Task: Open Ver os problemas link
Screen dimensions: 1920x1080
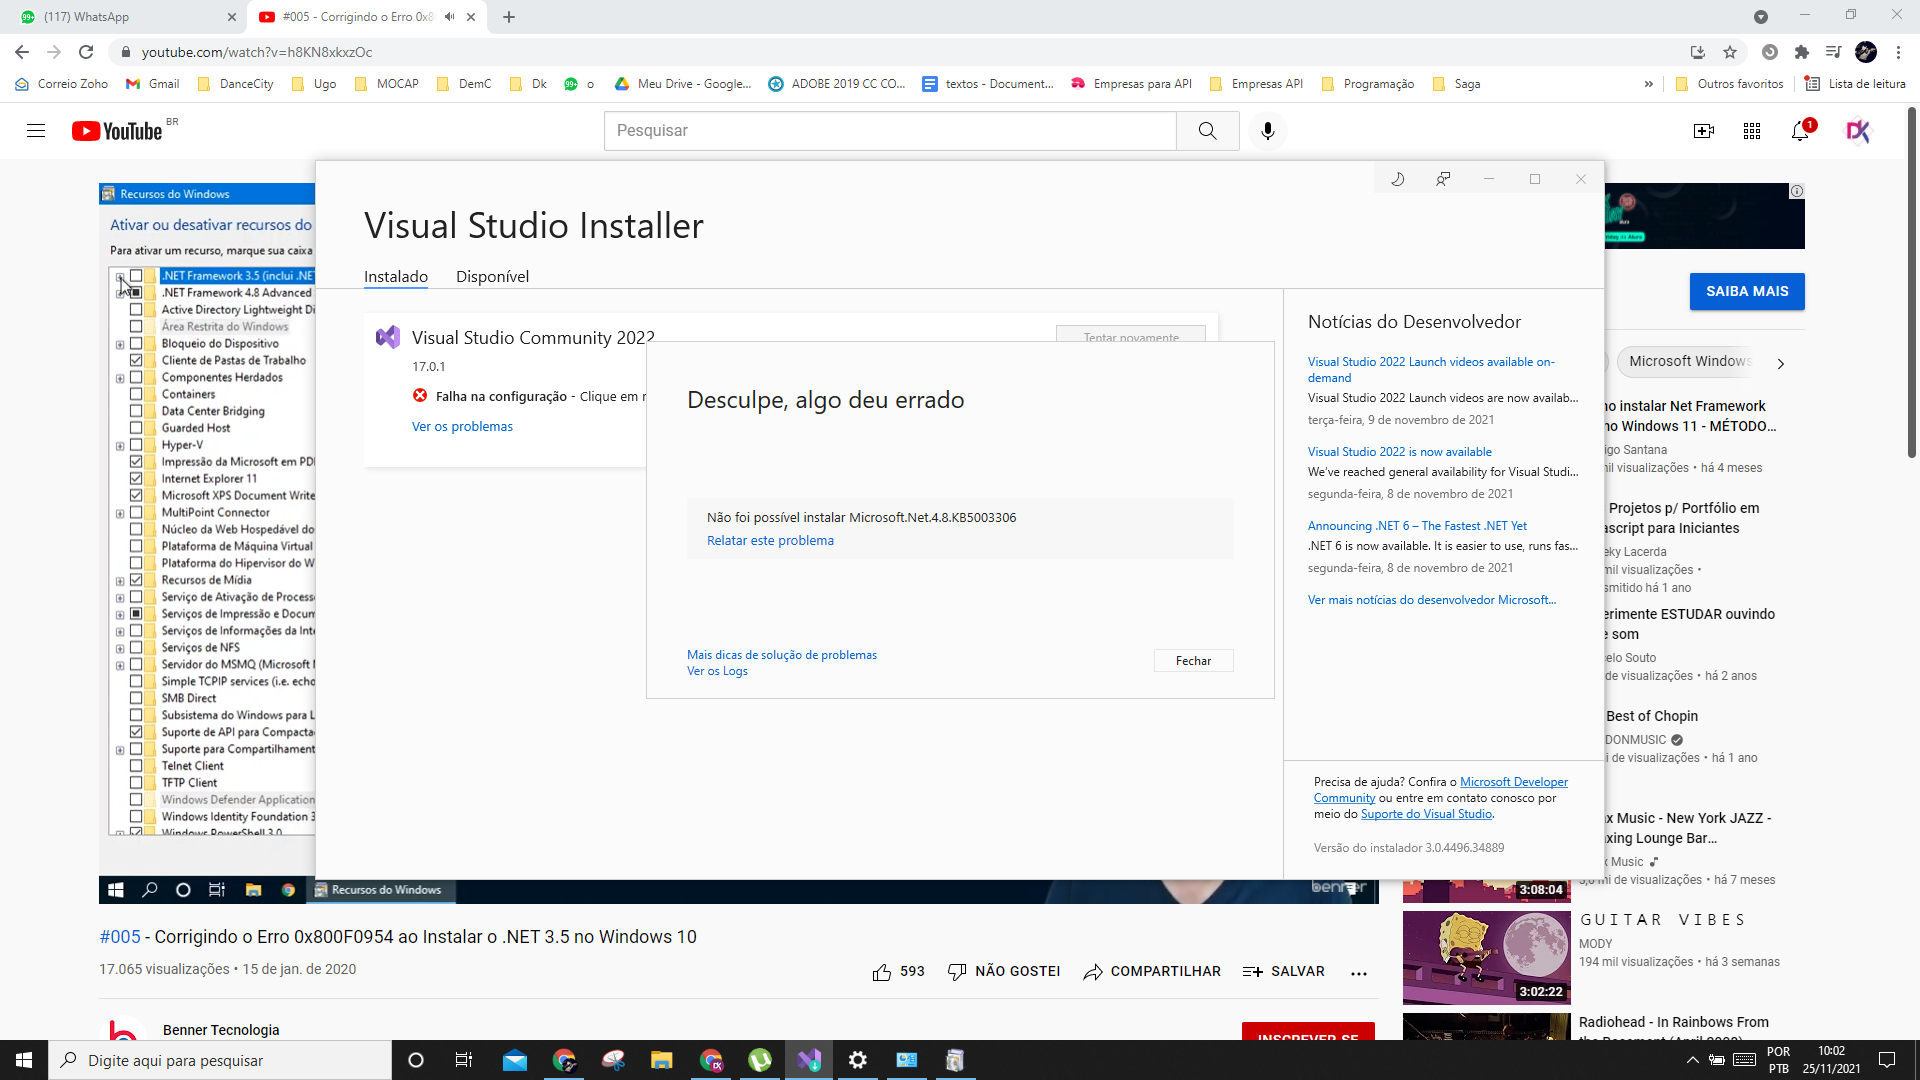Action: pyautogui.click(x=462, y=427)
